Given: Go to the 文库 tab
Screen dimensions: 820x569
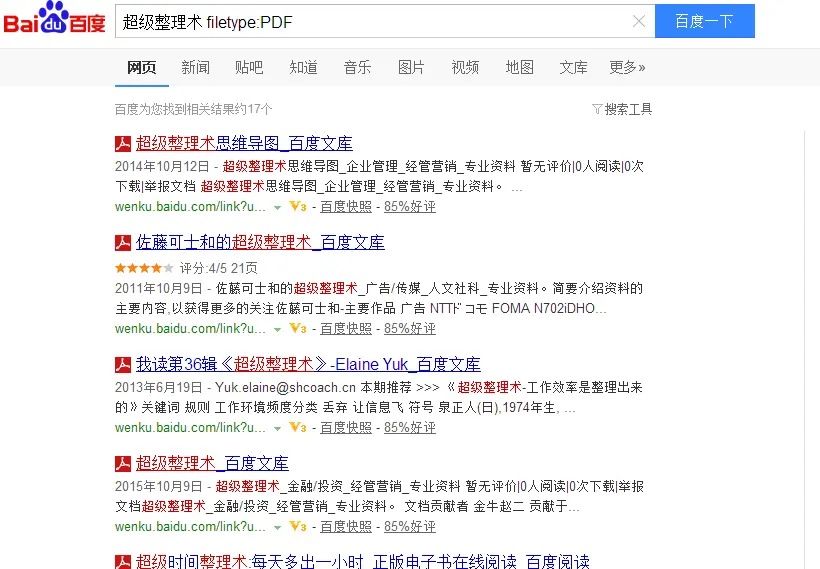Looking at the screenshot, I should click(x=573, y=67).
